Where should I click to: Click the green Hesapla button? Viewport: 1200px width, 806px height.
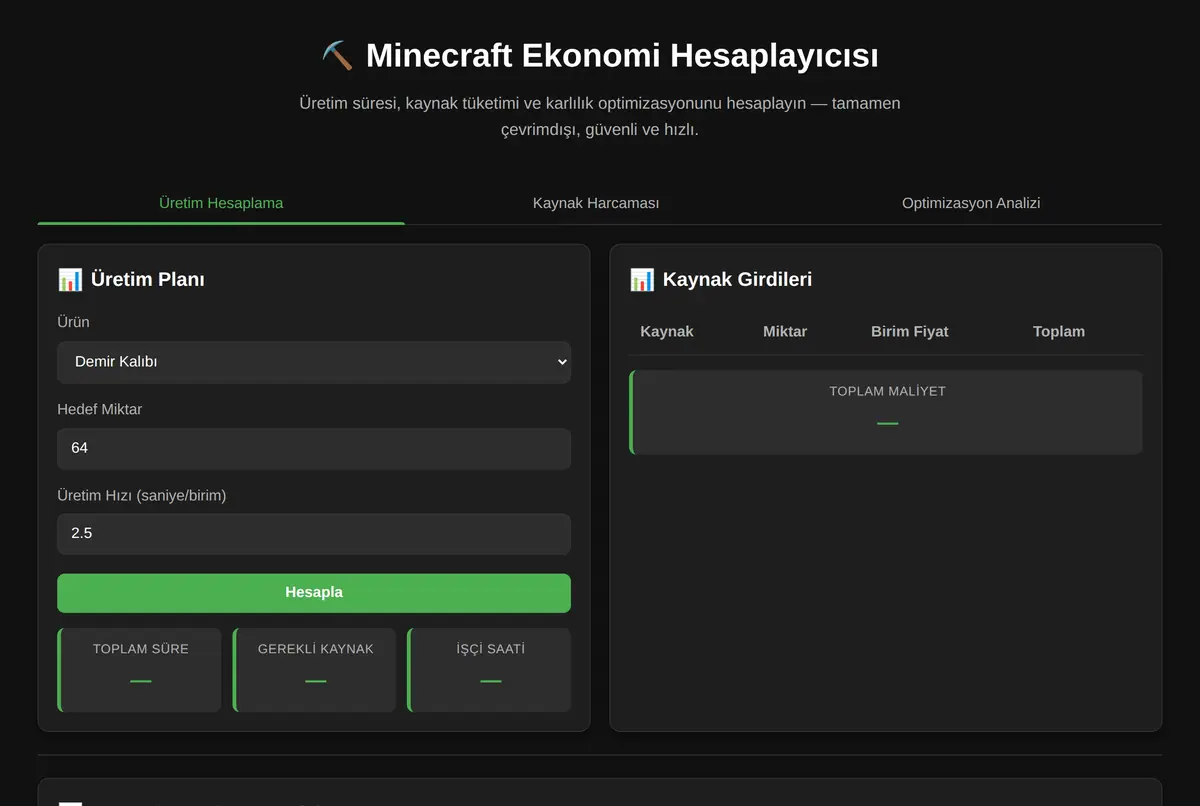point(314,593)
